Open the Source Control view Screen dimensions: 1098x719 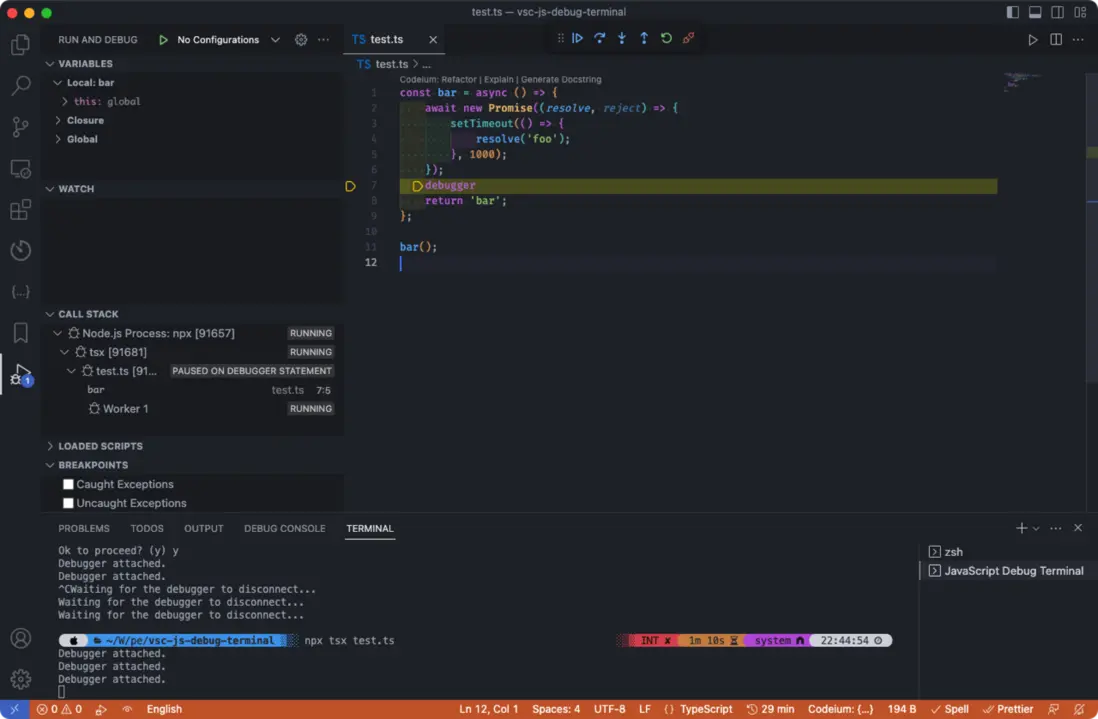point(20,127)
